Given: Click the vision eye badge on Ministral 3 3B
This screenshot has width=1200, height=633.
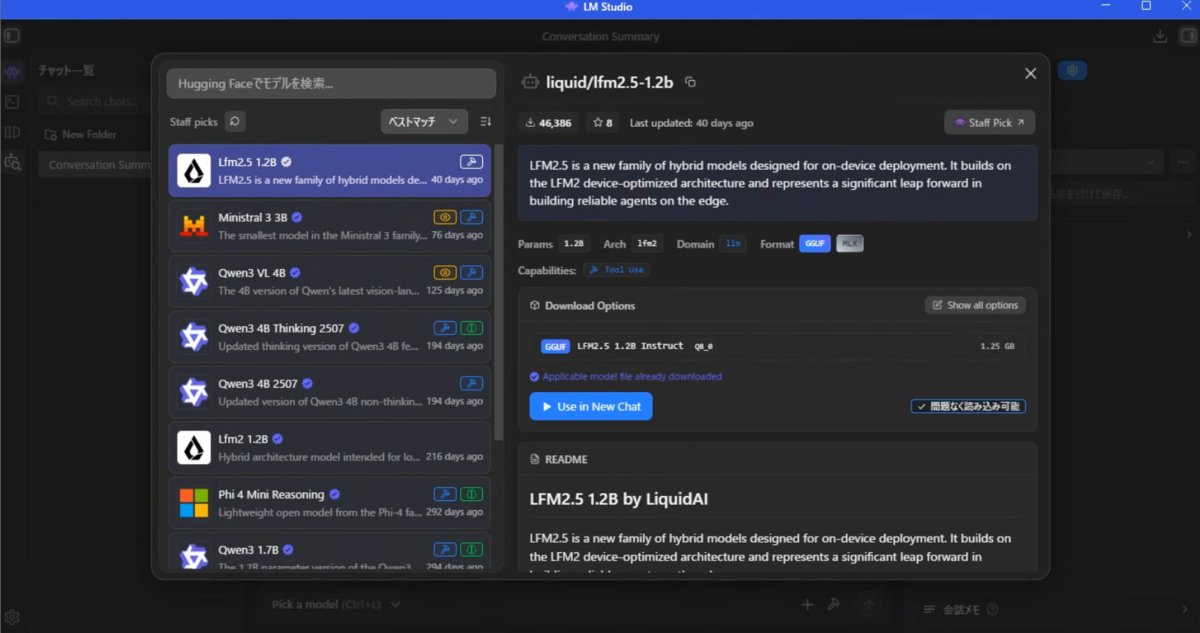Looking at the screenshot, I should [445, 217].
